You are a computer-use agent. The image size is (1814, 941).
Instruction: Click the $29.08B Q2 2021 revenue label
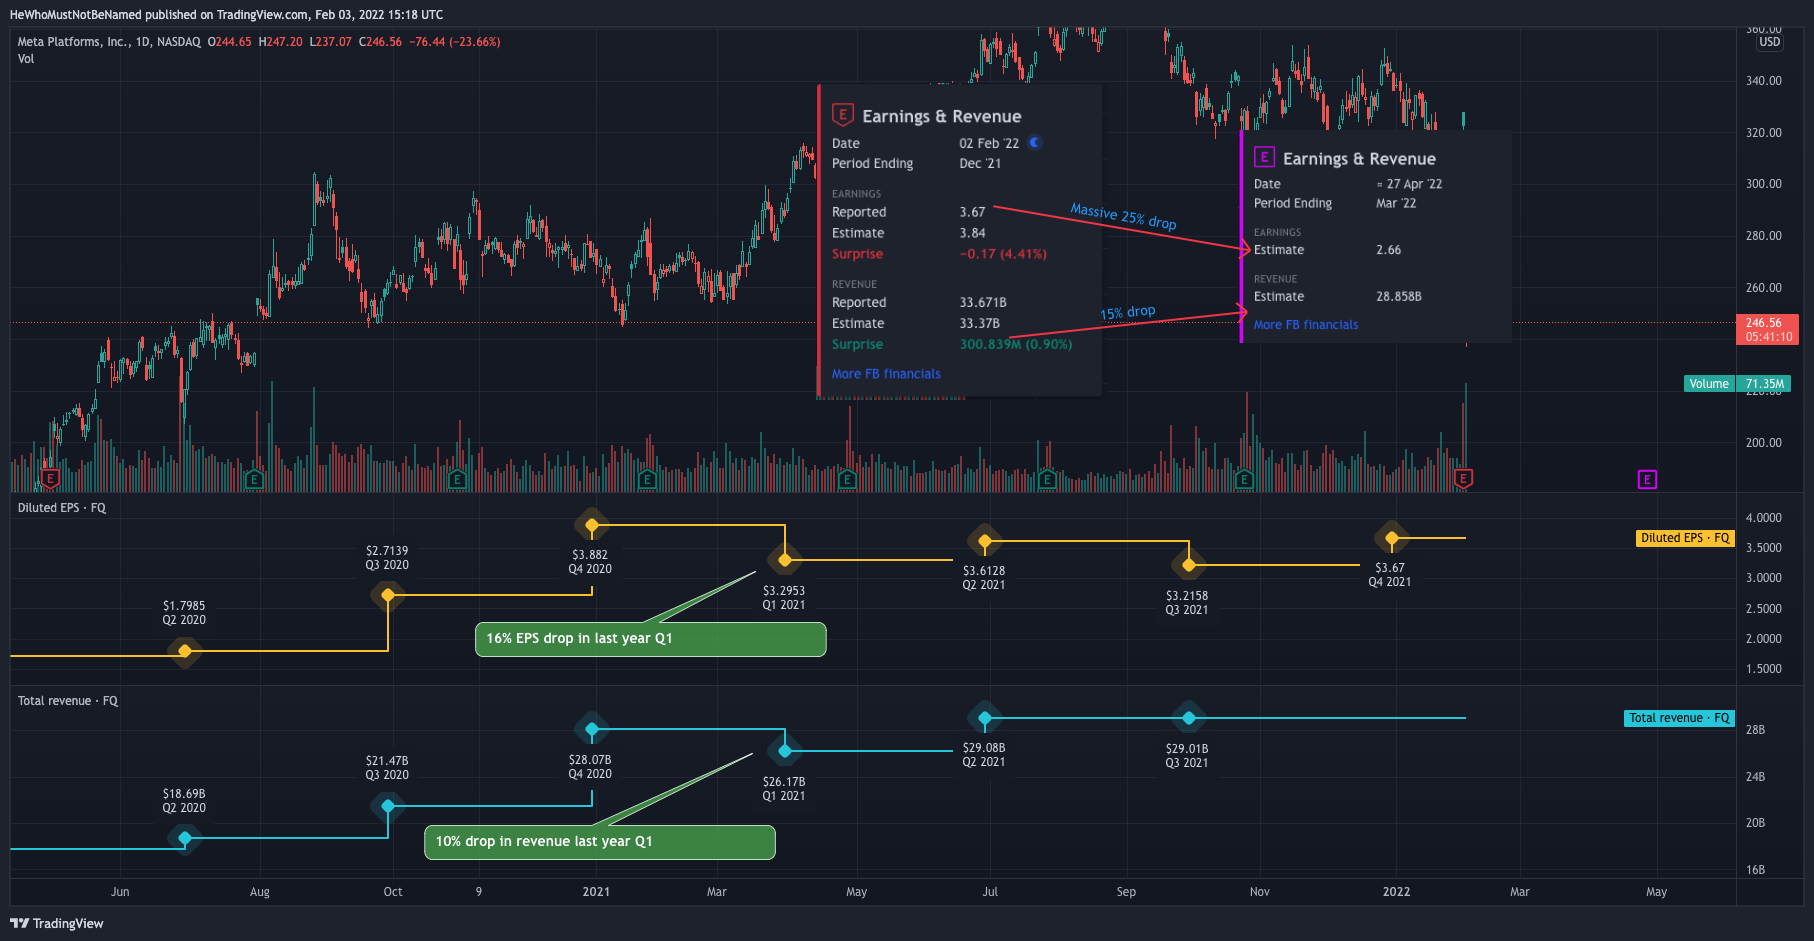[984, 755]
